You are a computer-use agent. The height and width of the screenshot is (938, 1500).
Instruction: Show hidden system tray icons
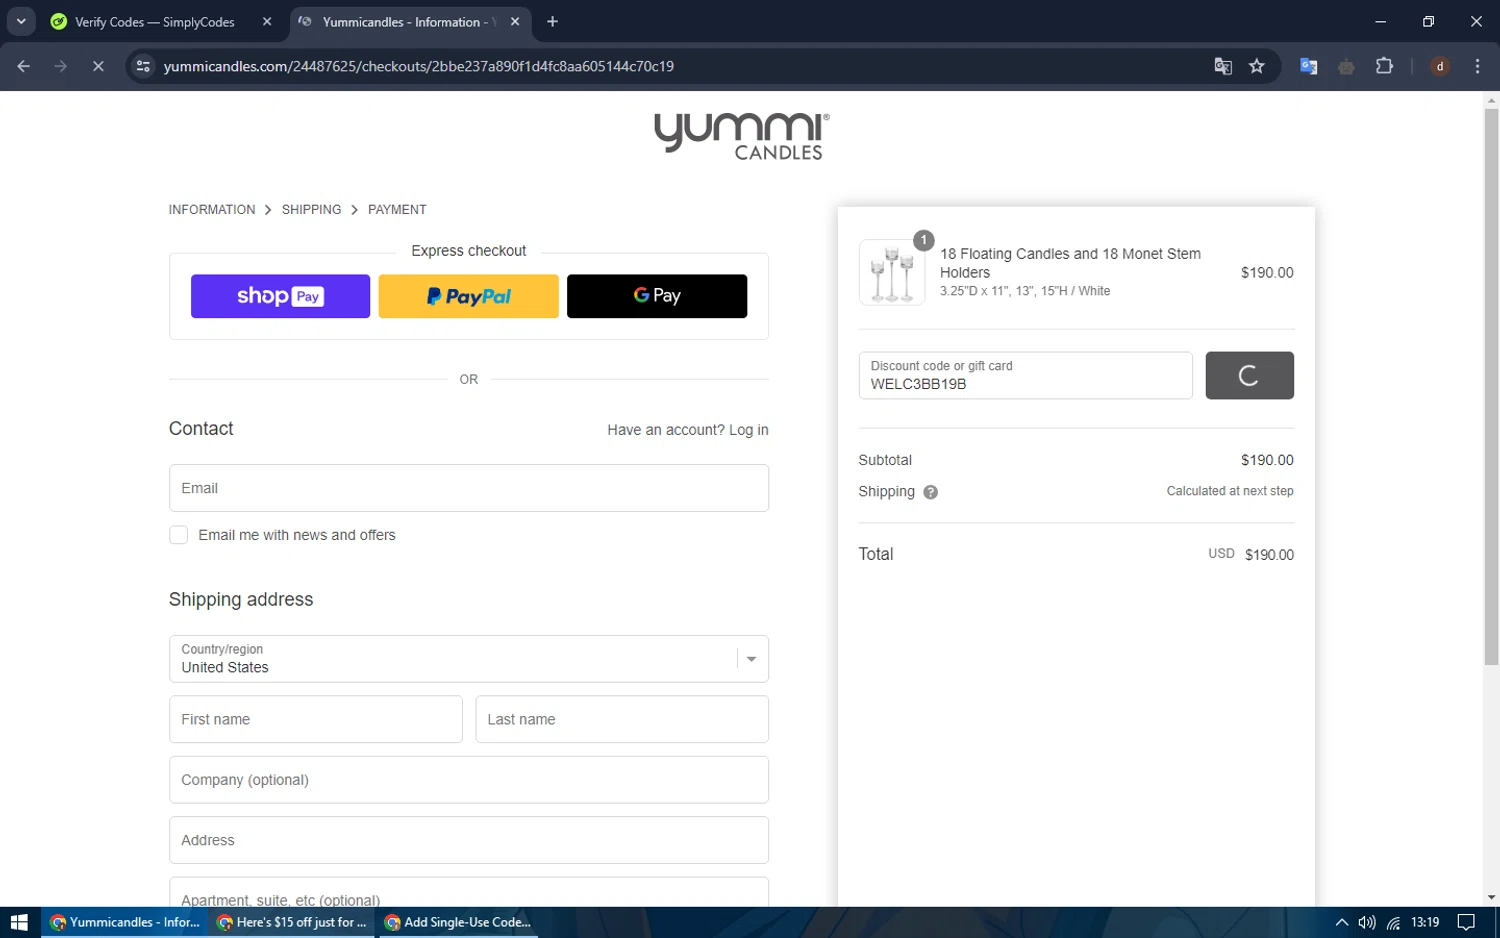tap(1342, 922)
